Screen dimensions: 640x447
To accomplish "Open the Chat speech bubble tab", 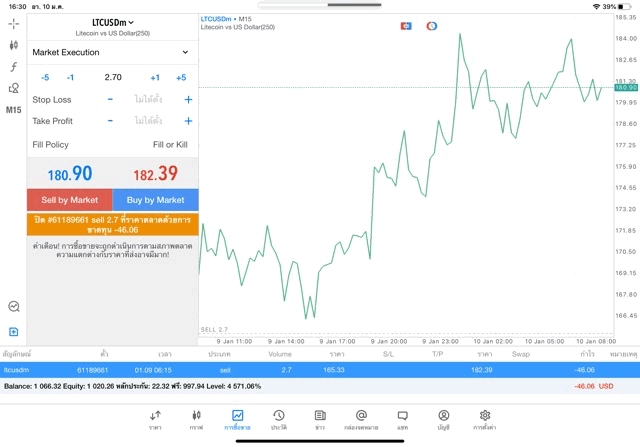I will (x=402, y=420).
